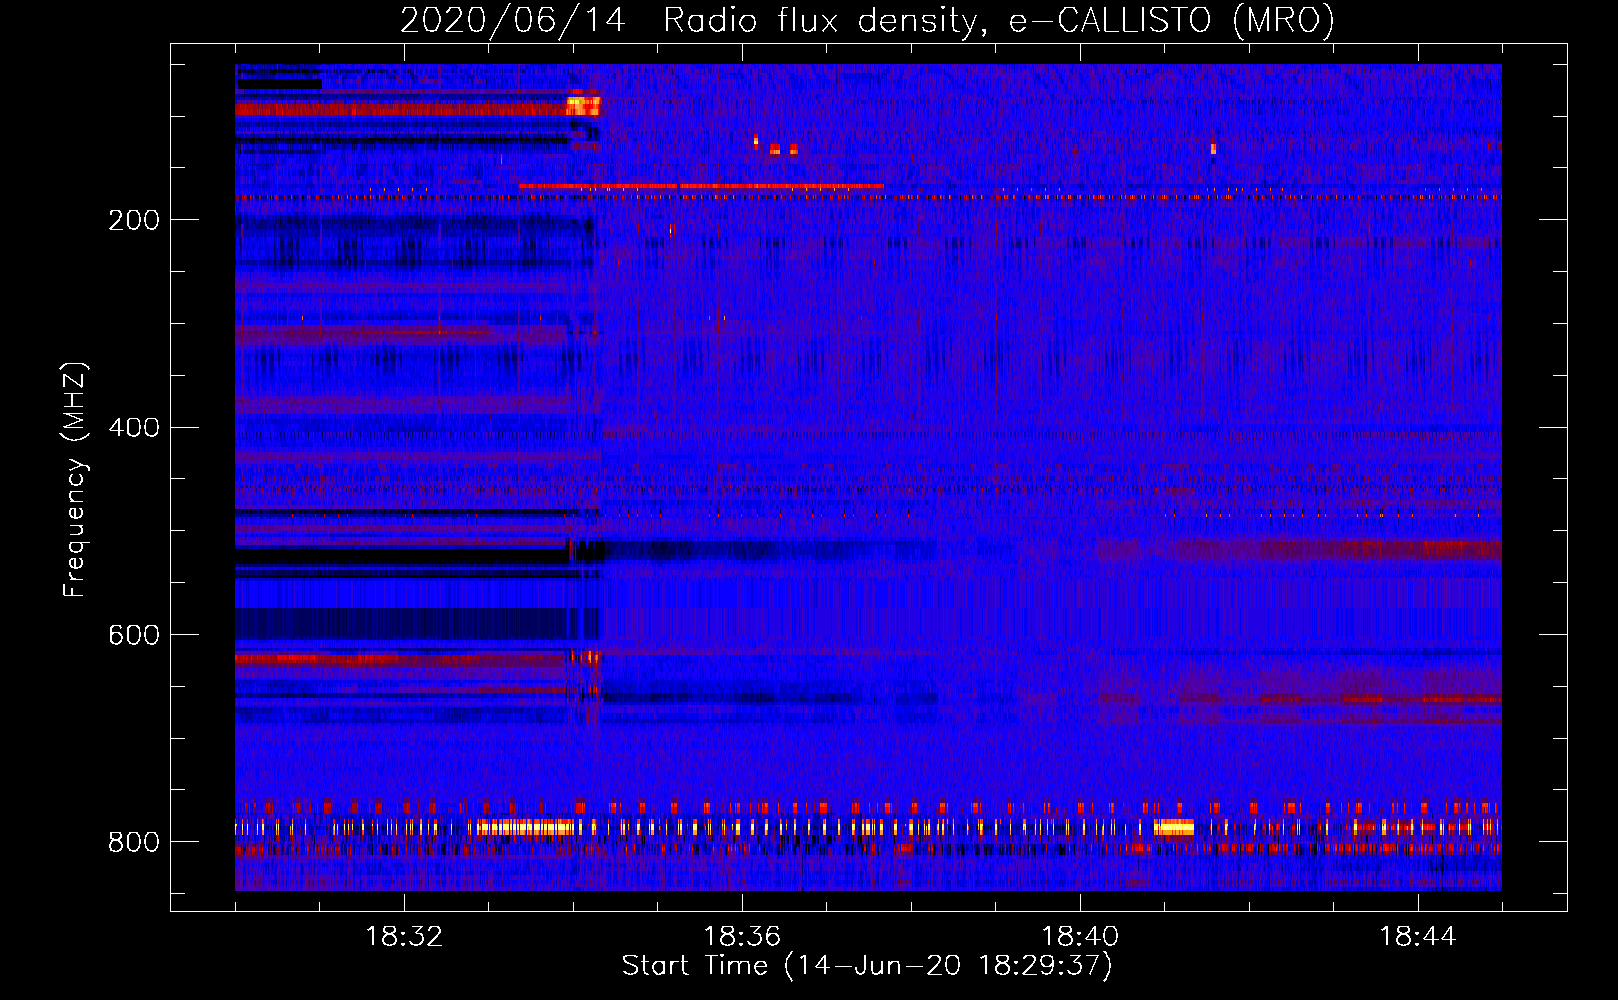Click the 'Frequency (MHZ)' axis label

(75, 480)
